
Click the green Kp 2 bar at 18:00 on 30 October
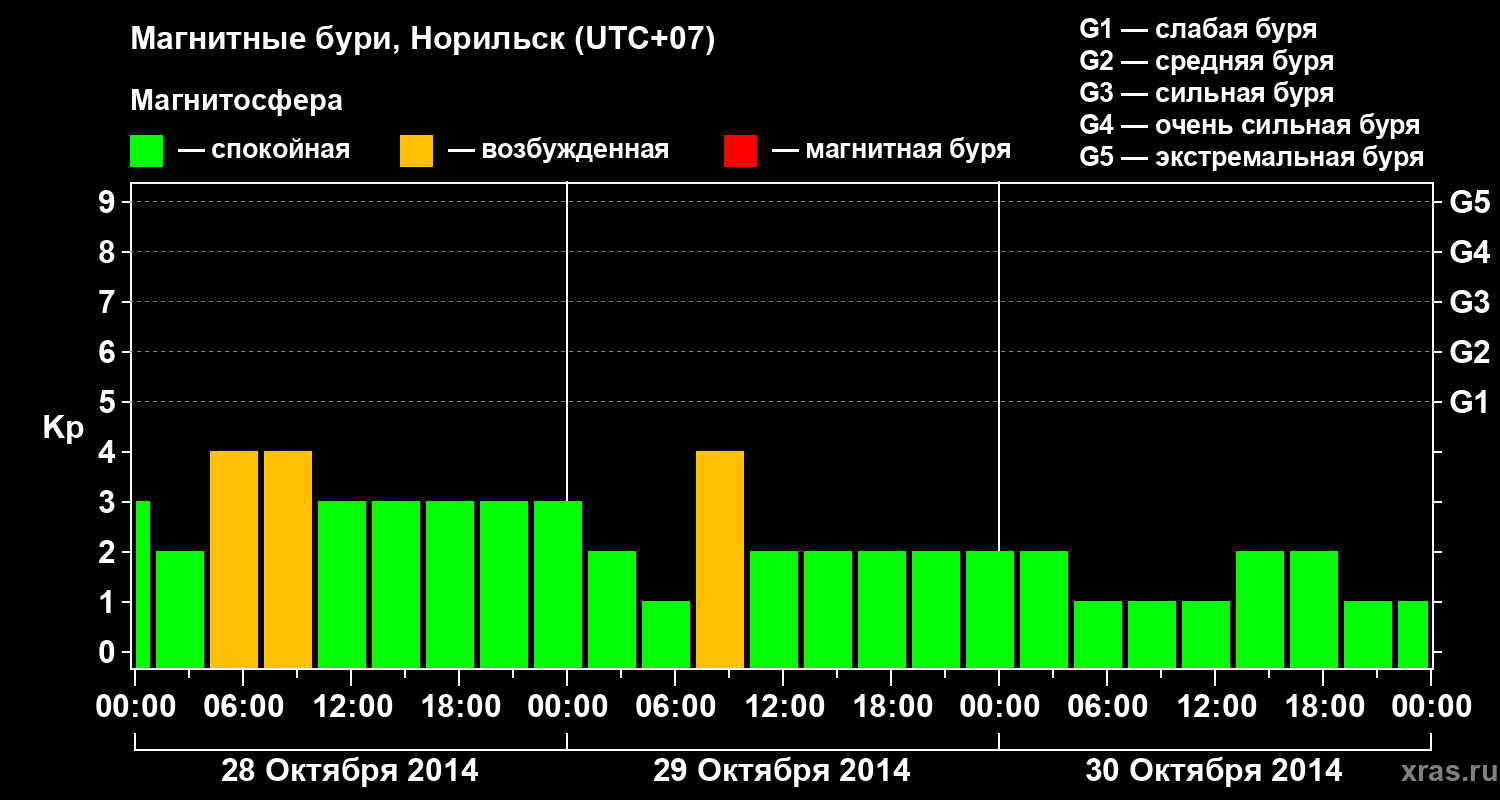click(x=1314, y=609)
